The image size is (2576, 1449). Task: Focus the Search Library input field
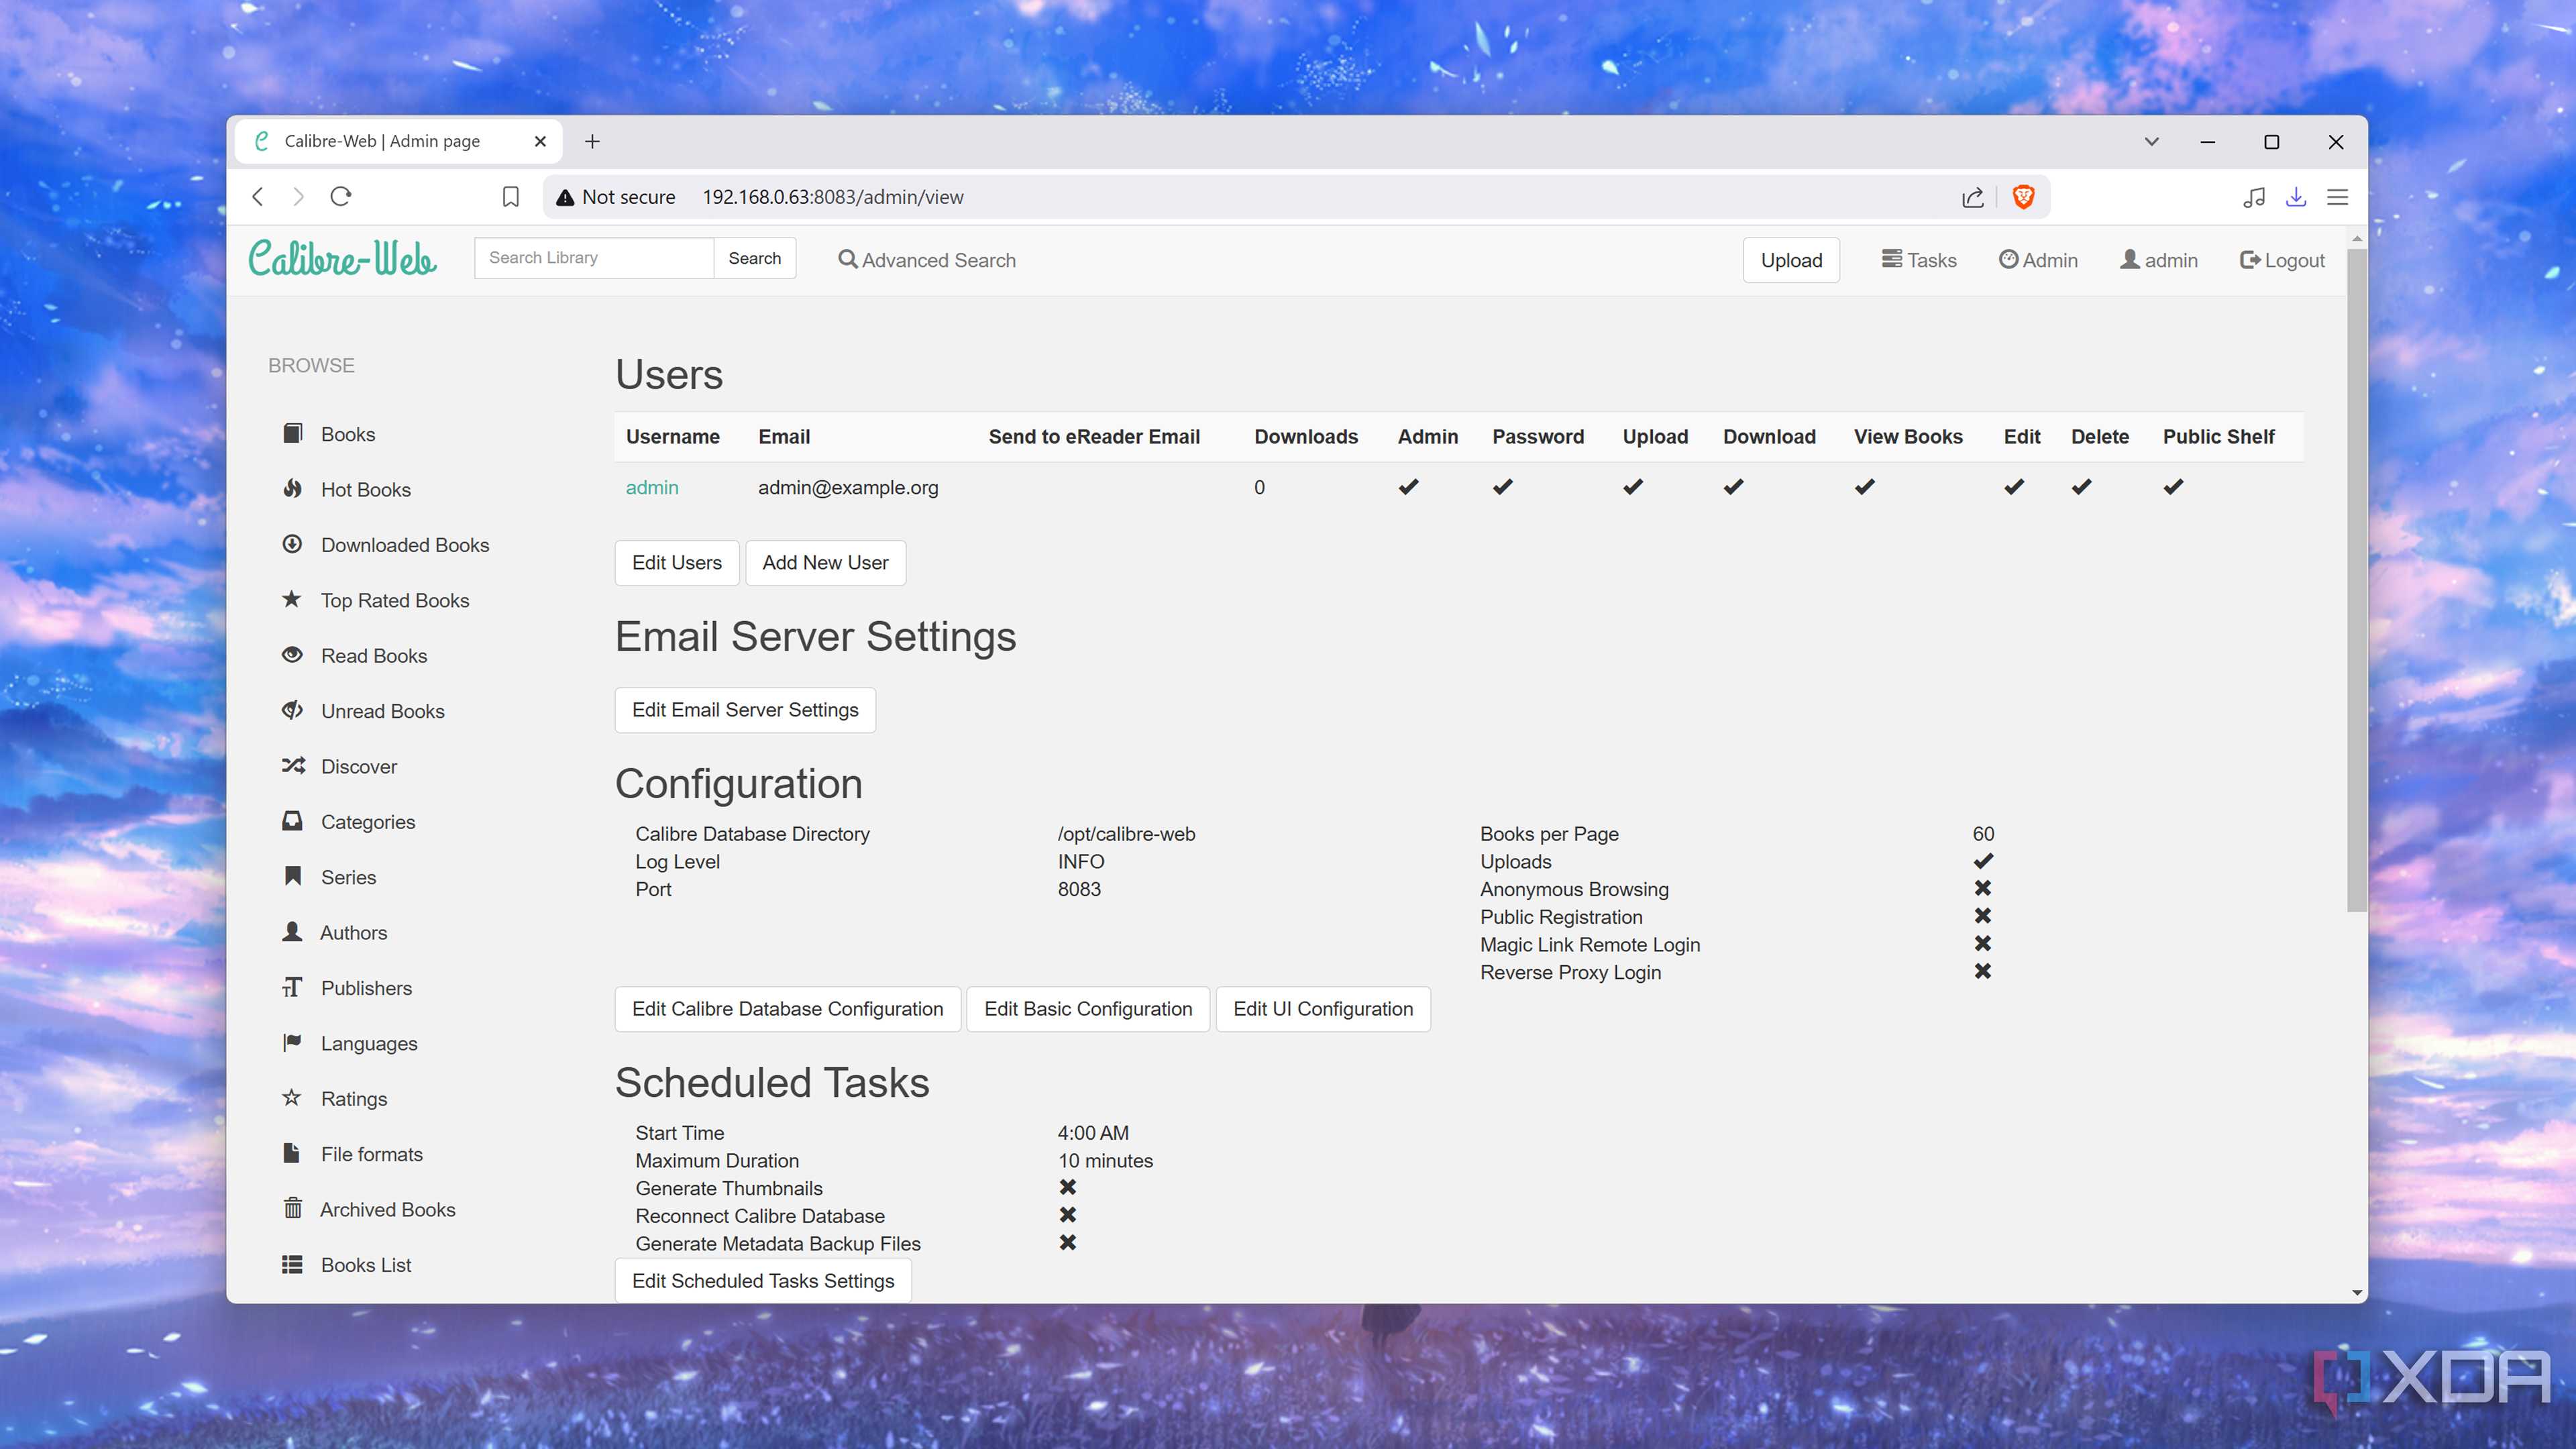[594, 258]
